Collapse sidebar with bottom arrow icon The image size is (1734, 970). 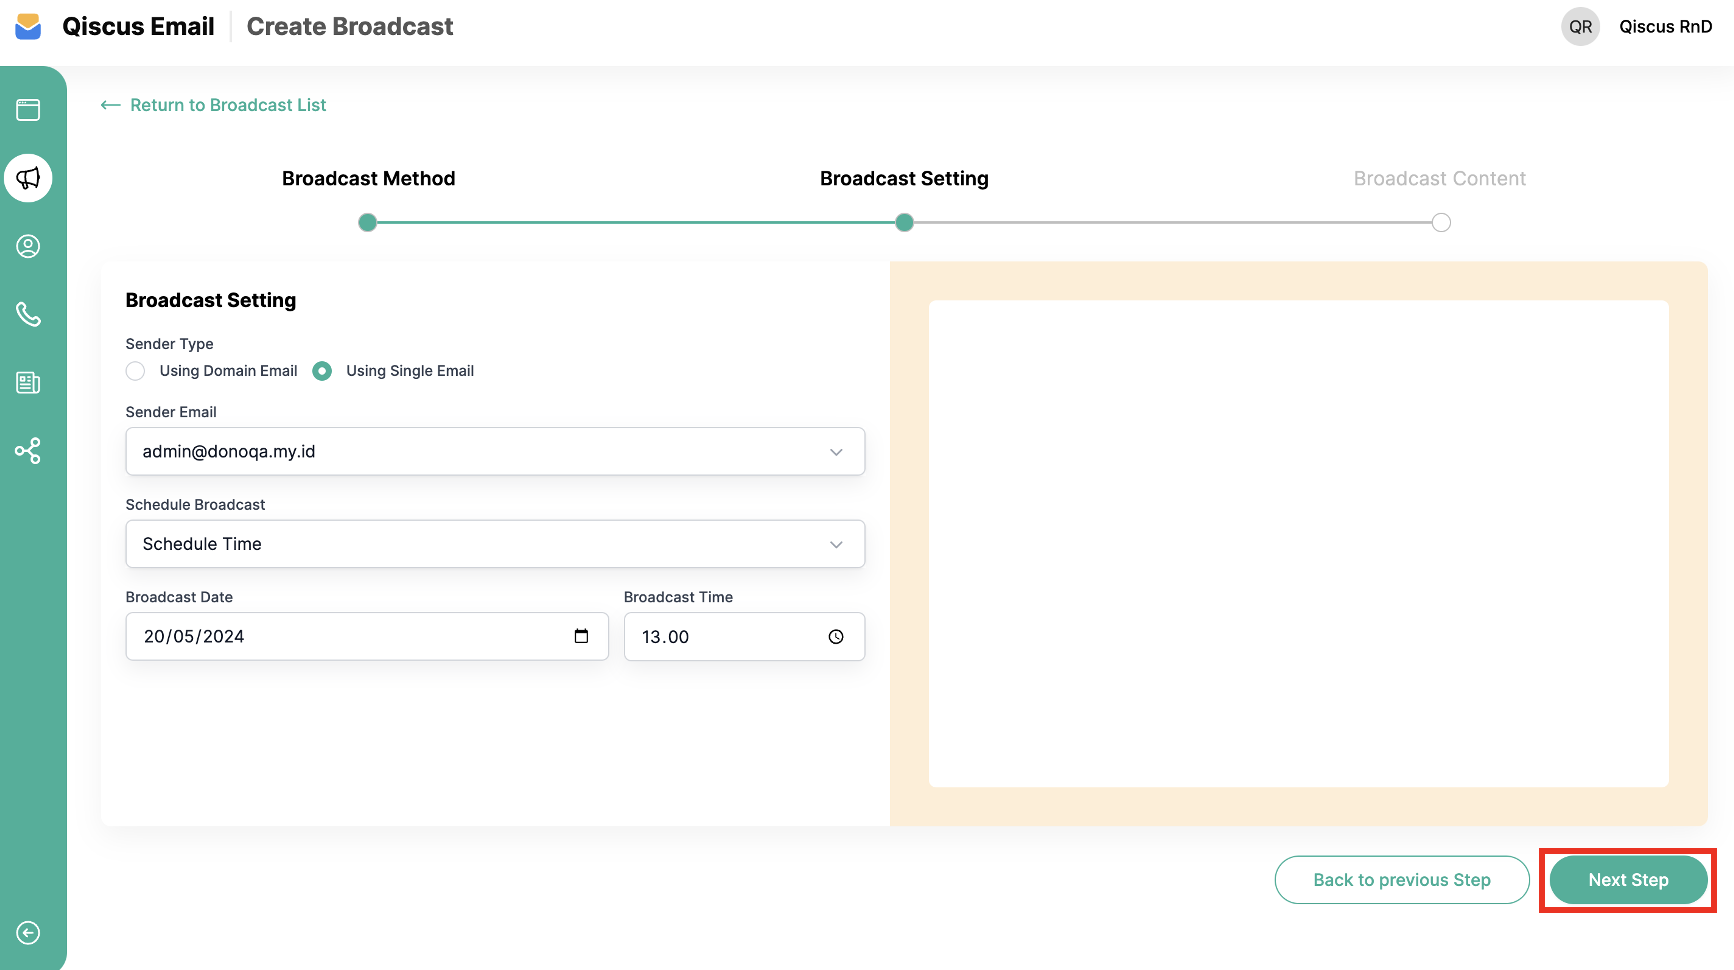tap(28, 933)
